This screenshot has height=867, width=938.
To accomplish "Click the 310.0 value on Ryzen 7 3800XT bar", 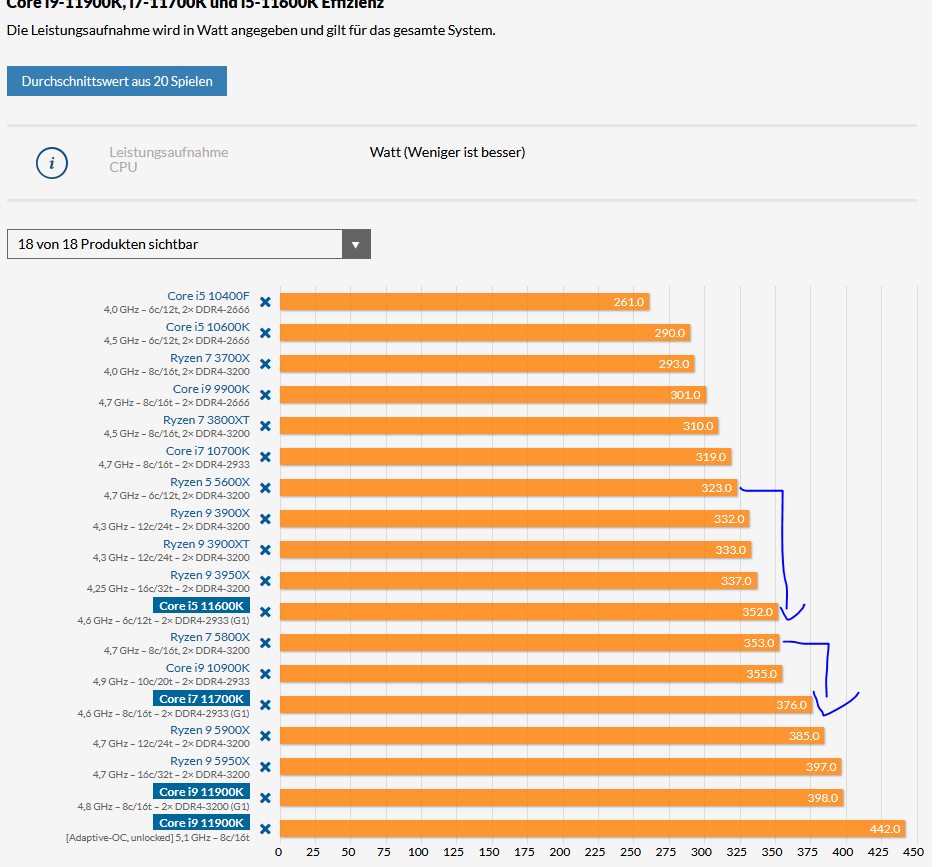I will click(698, 426).
